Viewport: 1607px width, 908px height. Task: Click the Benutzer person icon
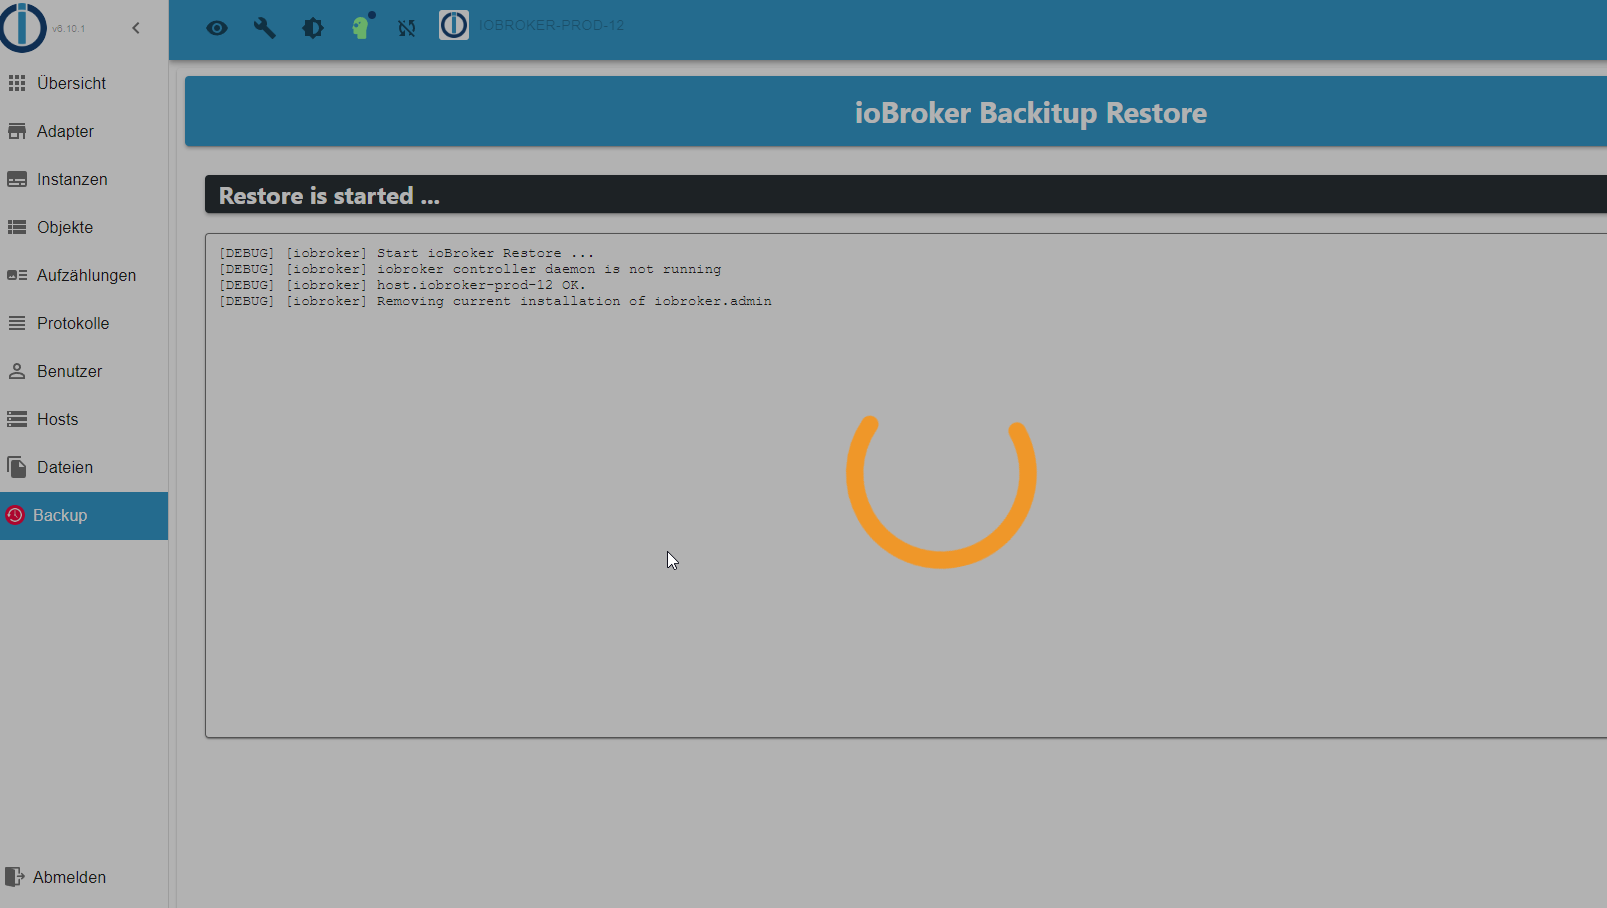[x=17, y=371]
